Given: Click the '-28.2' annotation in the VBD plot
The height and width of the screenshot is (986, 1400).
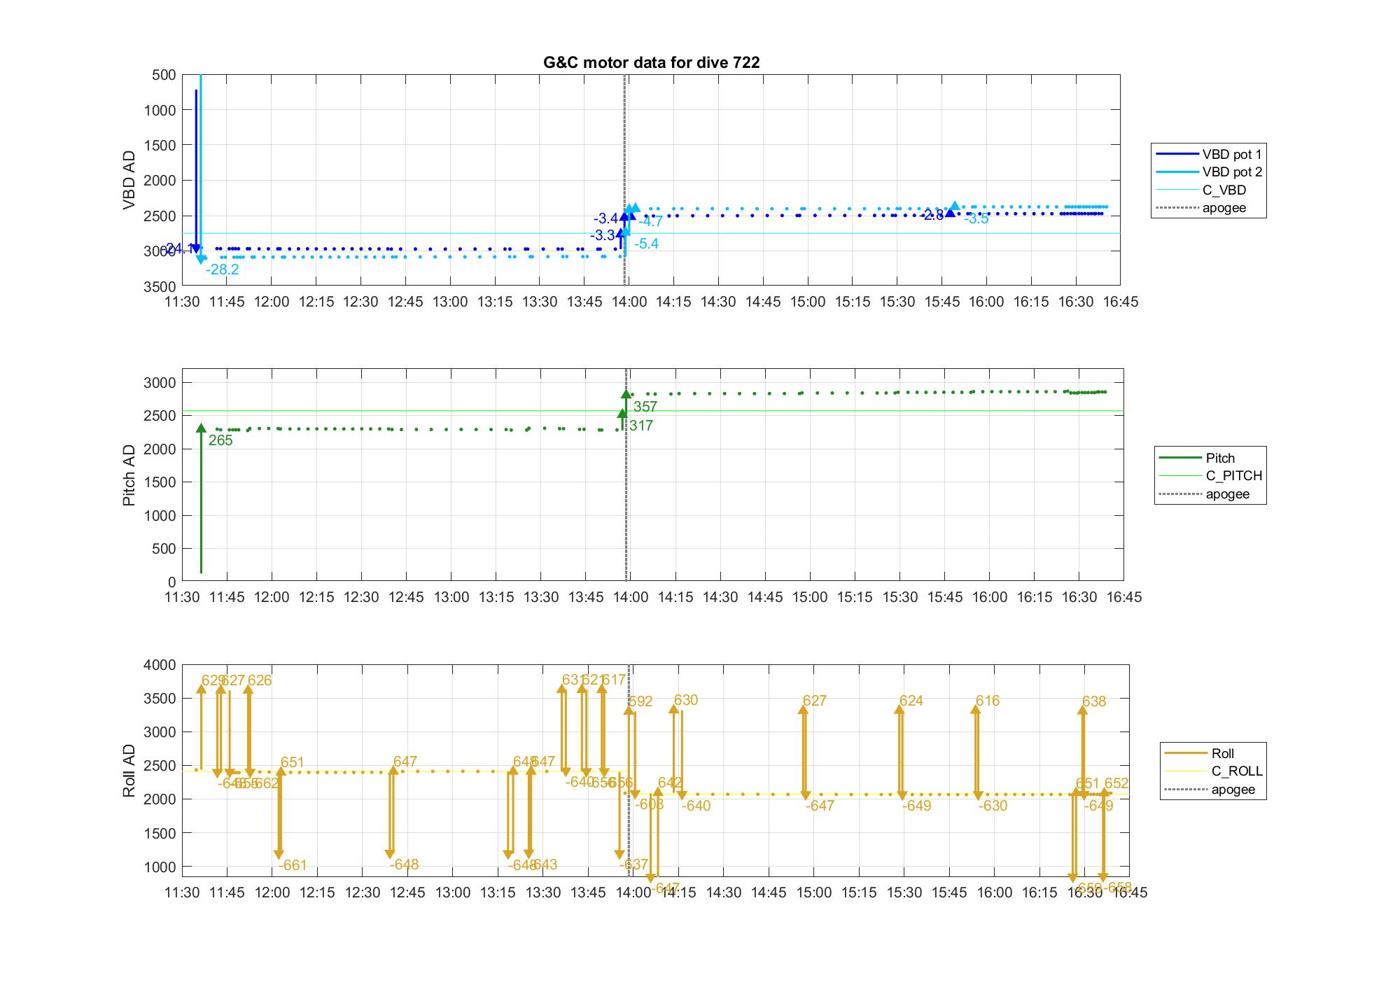Looking at the screenshot, I should [222, 270].
